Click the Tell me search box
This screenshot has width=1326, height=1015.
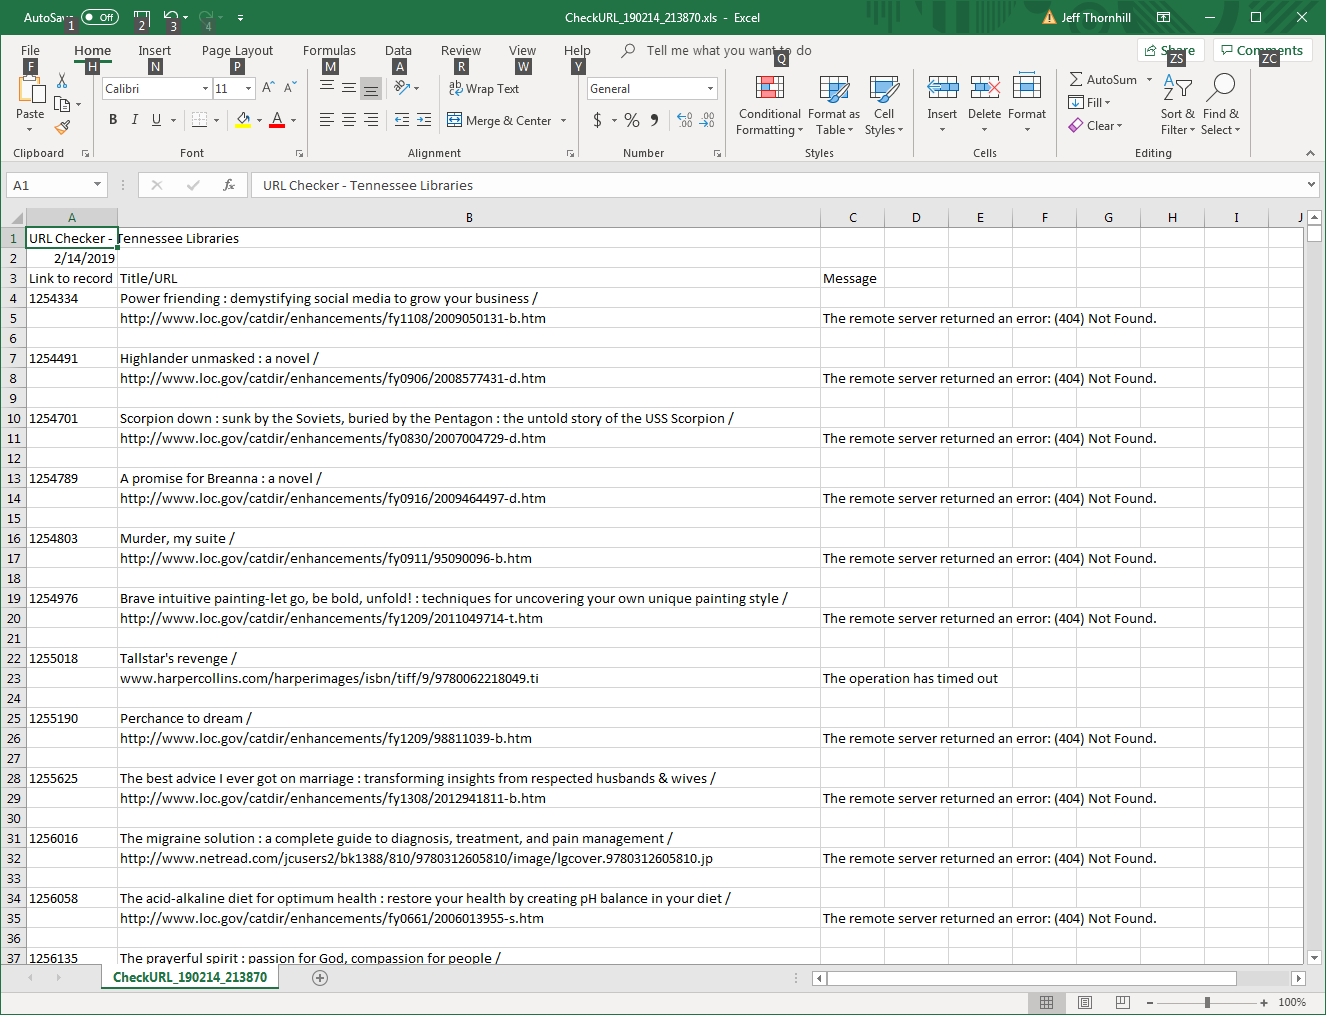point(728,50)
